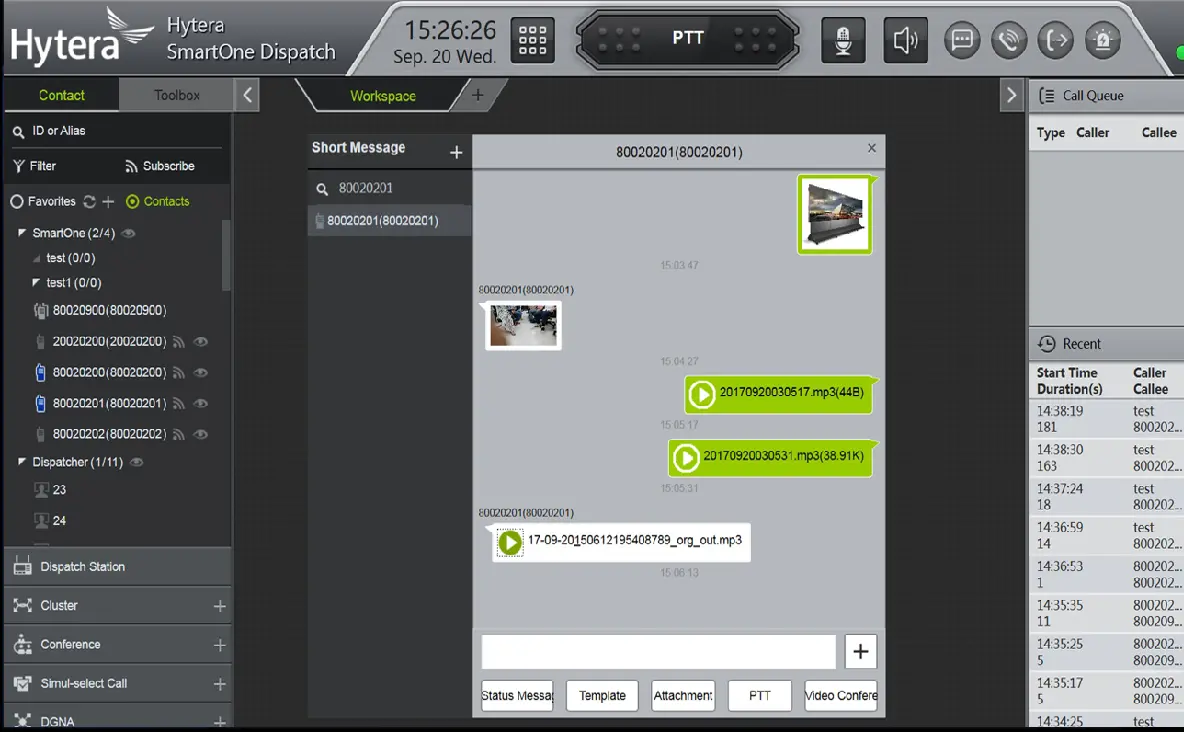Viewport: 1184px width, 732px height.
Task: Select the Favorites radio button
Action: (x=17, y=201)
